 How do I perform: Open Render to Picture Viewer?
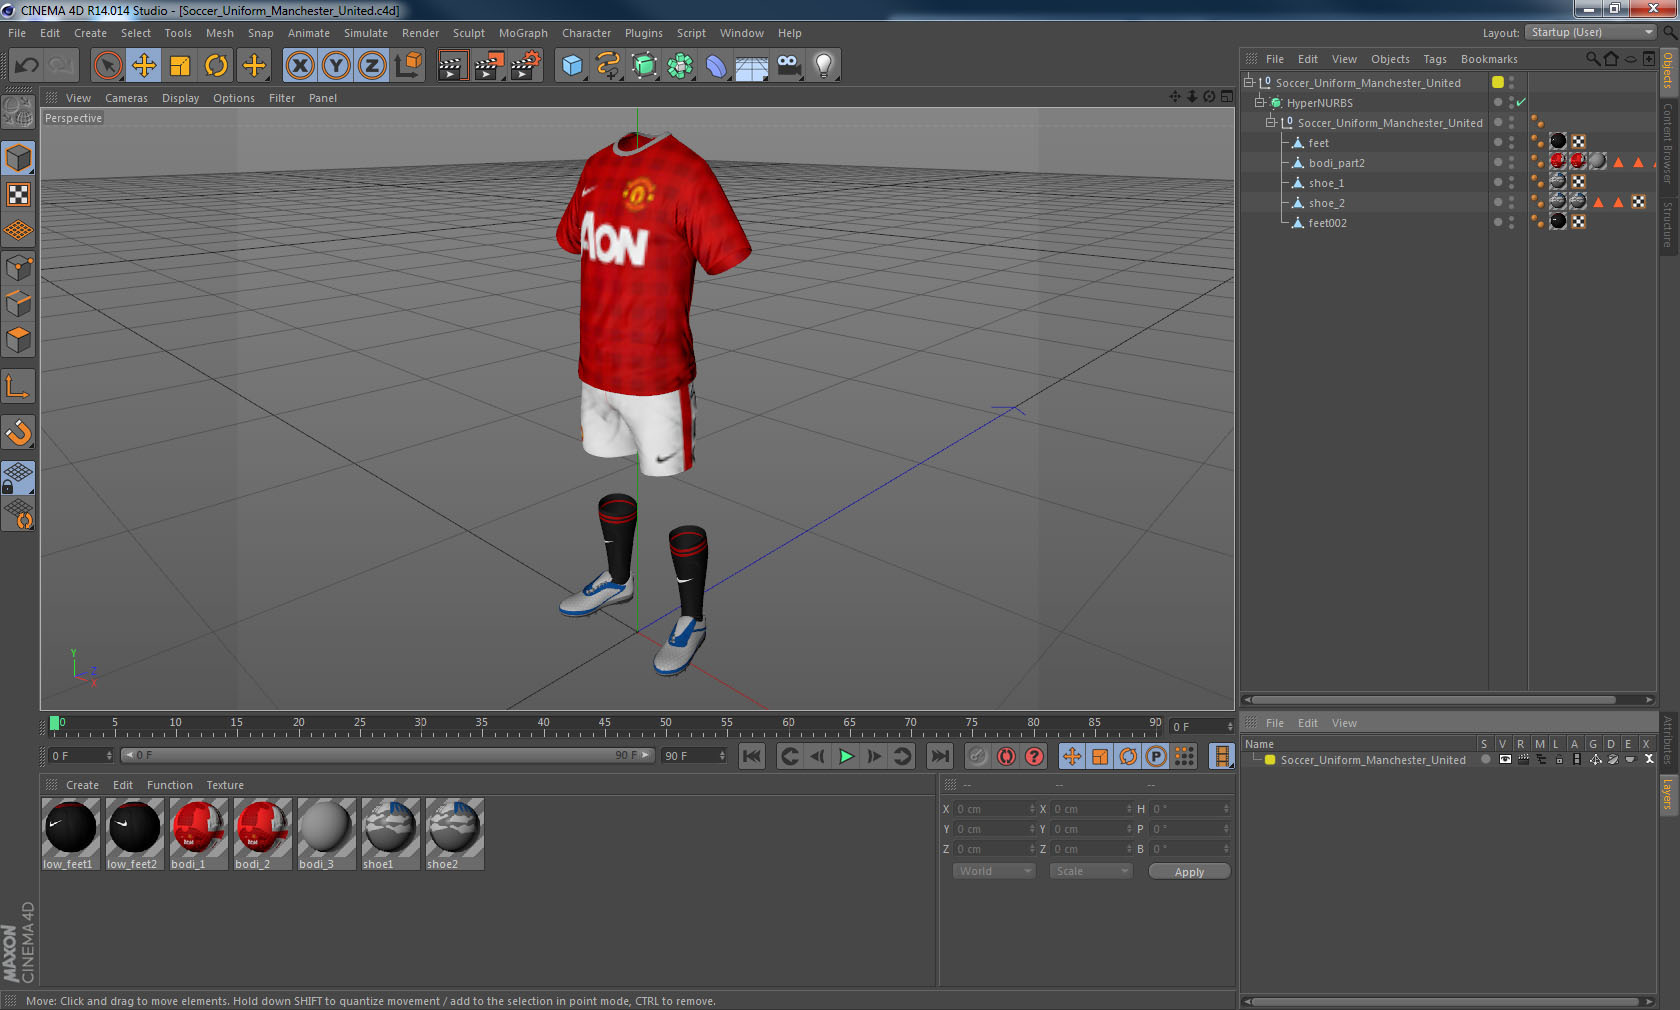click(x=489, y=66)
